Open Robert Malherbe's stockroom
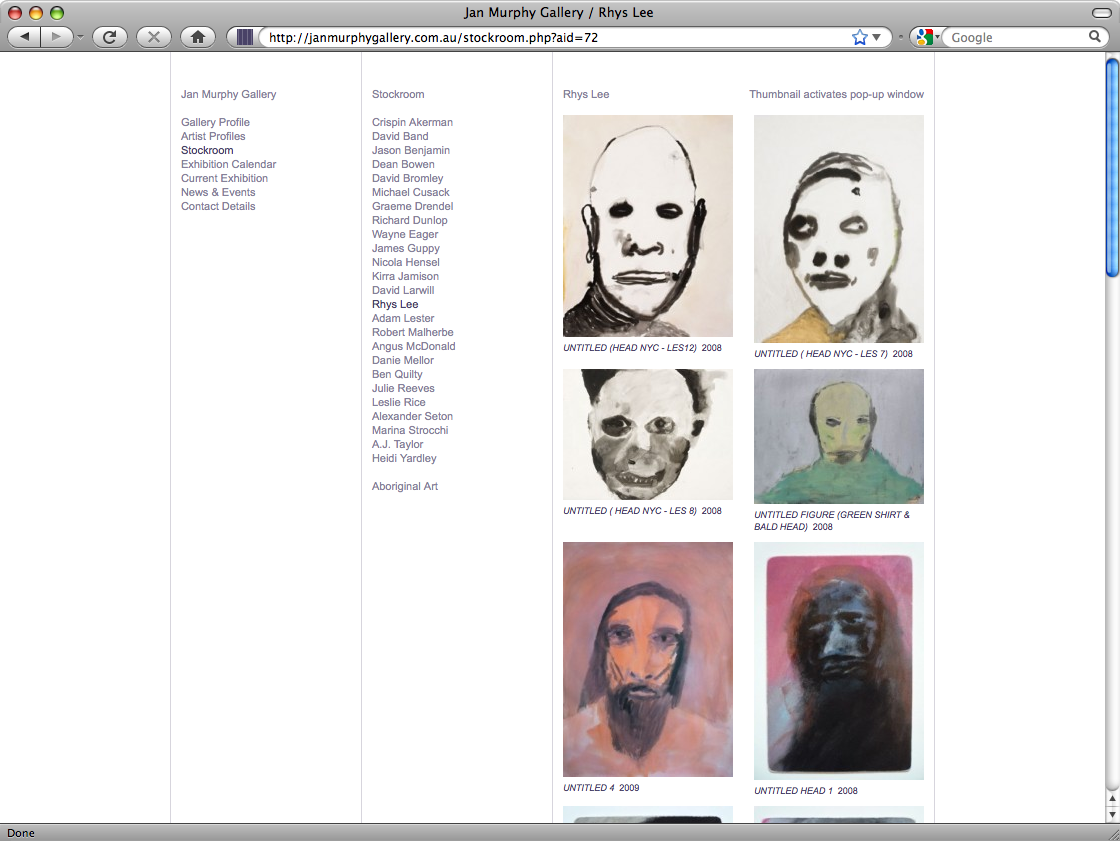This screenshot has height=841, width=1120. pyautogui.click(x=412, y=332)
